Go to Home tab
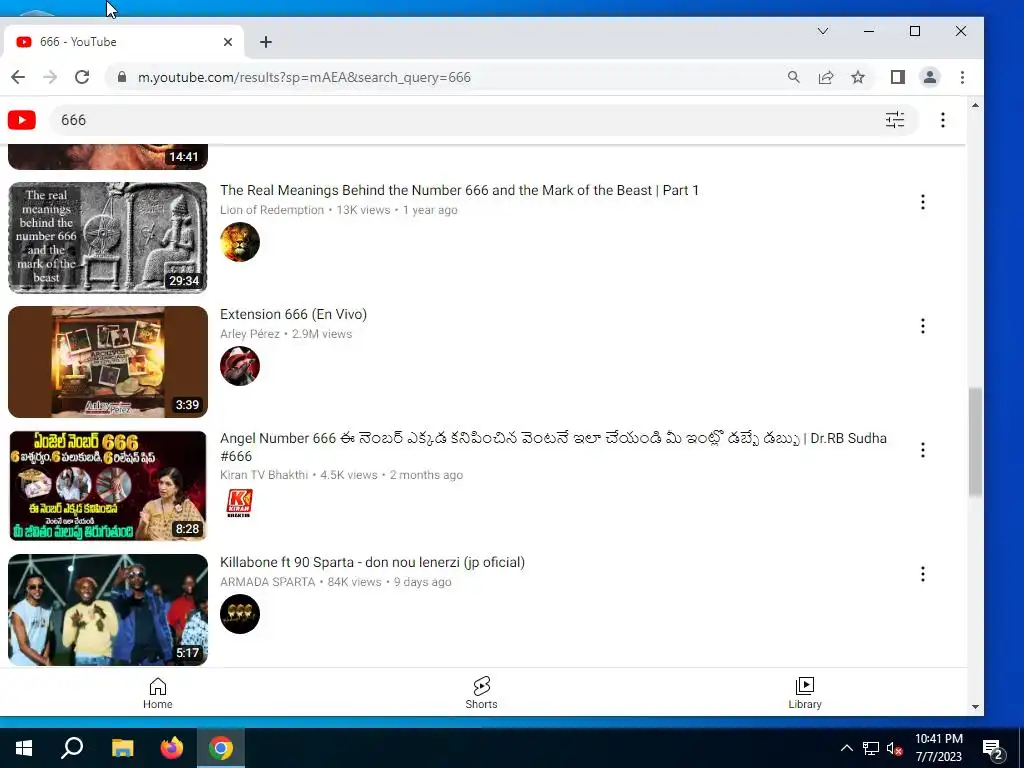The height and width of the screenshot is (768, 1024). pos(157,694)
